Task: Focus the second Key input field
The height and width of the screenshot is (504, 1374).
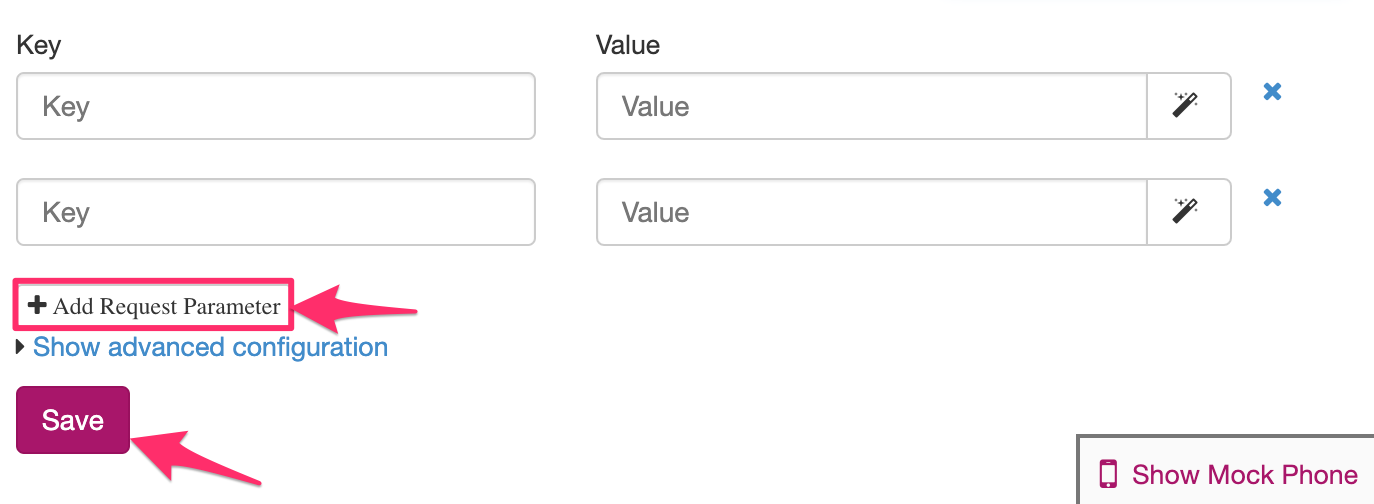Action: 275,212
